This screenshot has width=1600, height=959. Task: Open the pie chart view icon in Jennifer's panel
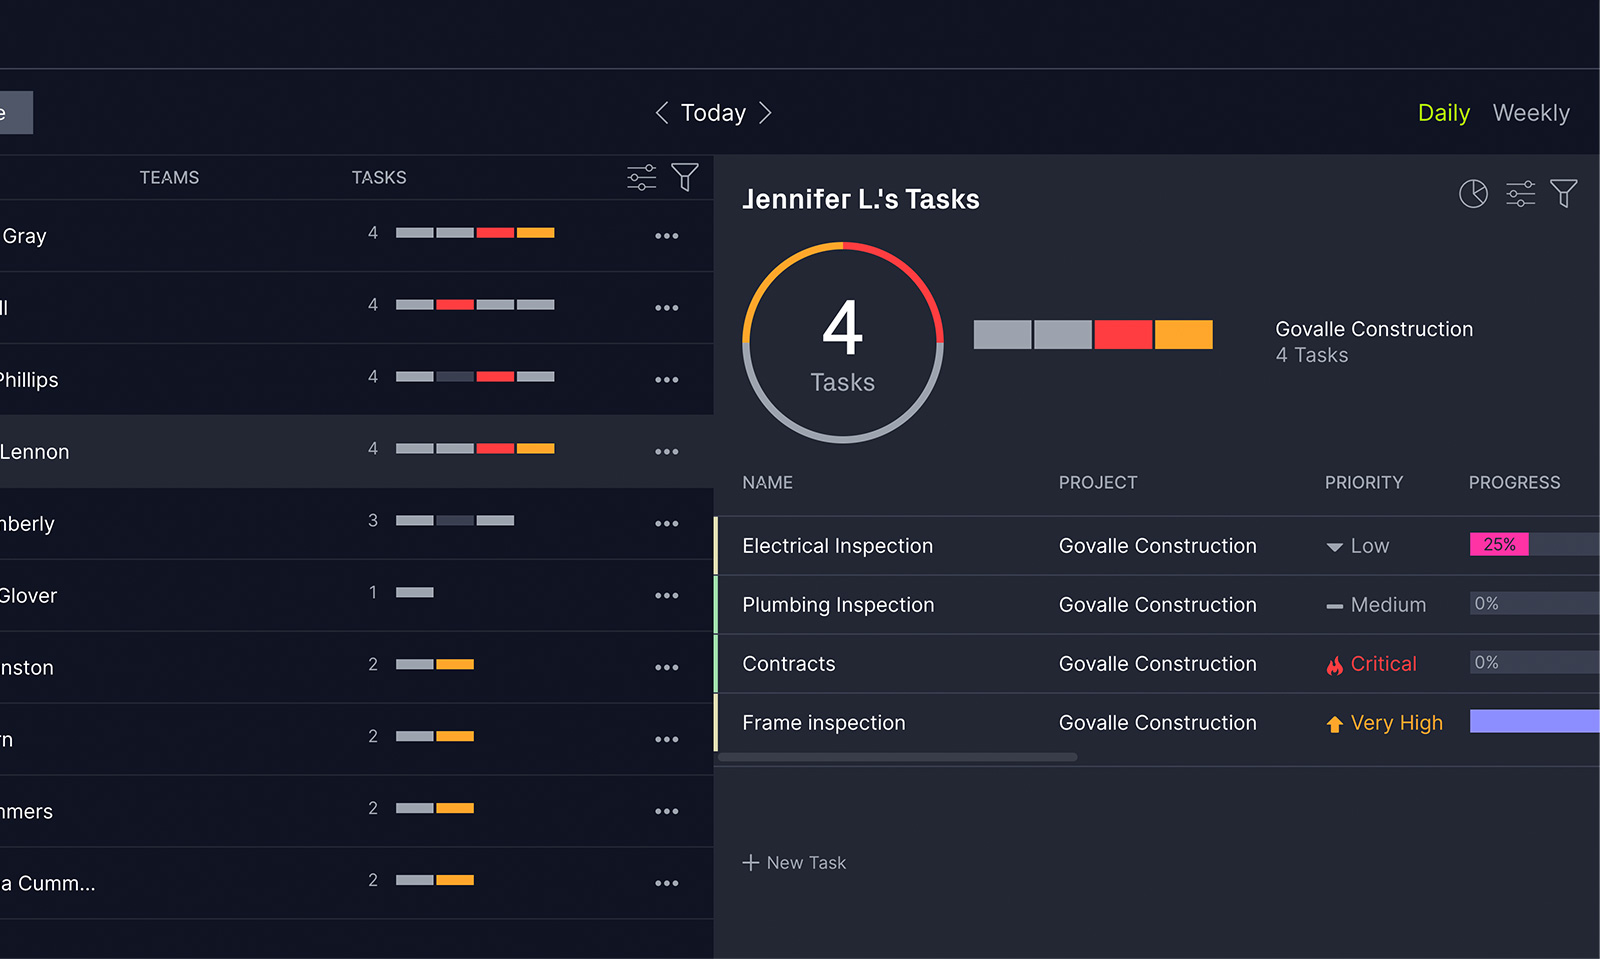[x=1473, y=193]
